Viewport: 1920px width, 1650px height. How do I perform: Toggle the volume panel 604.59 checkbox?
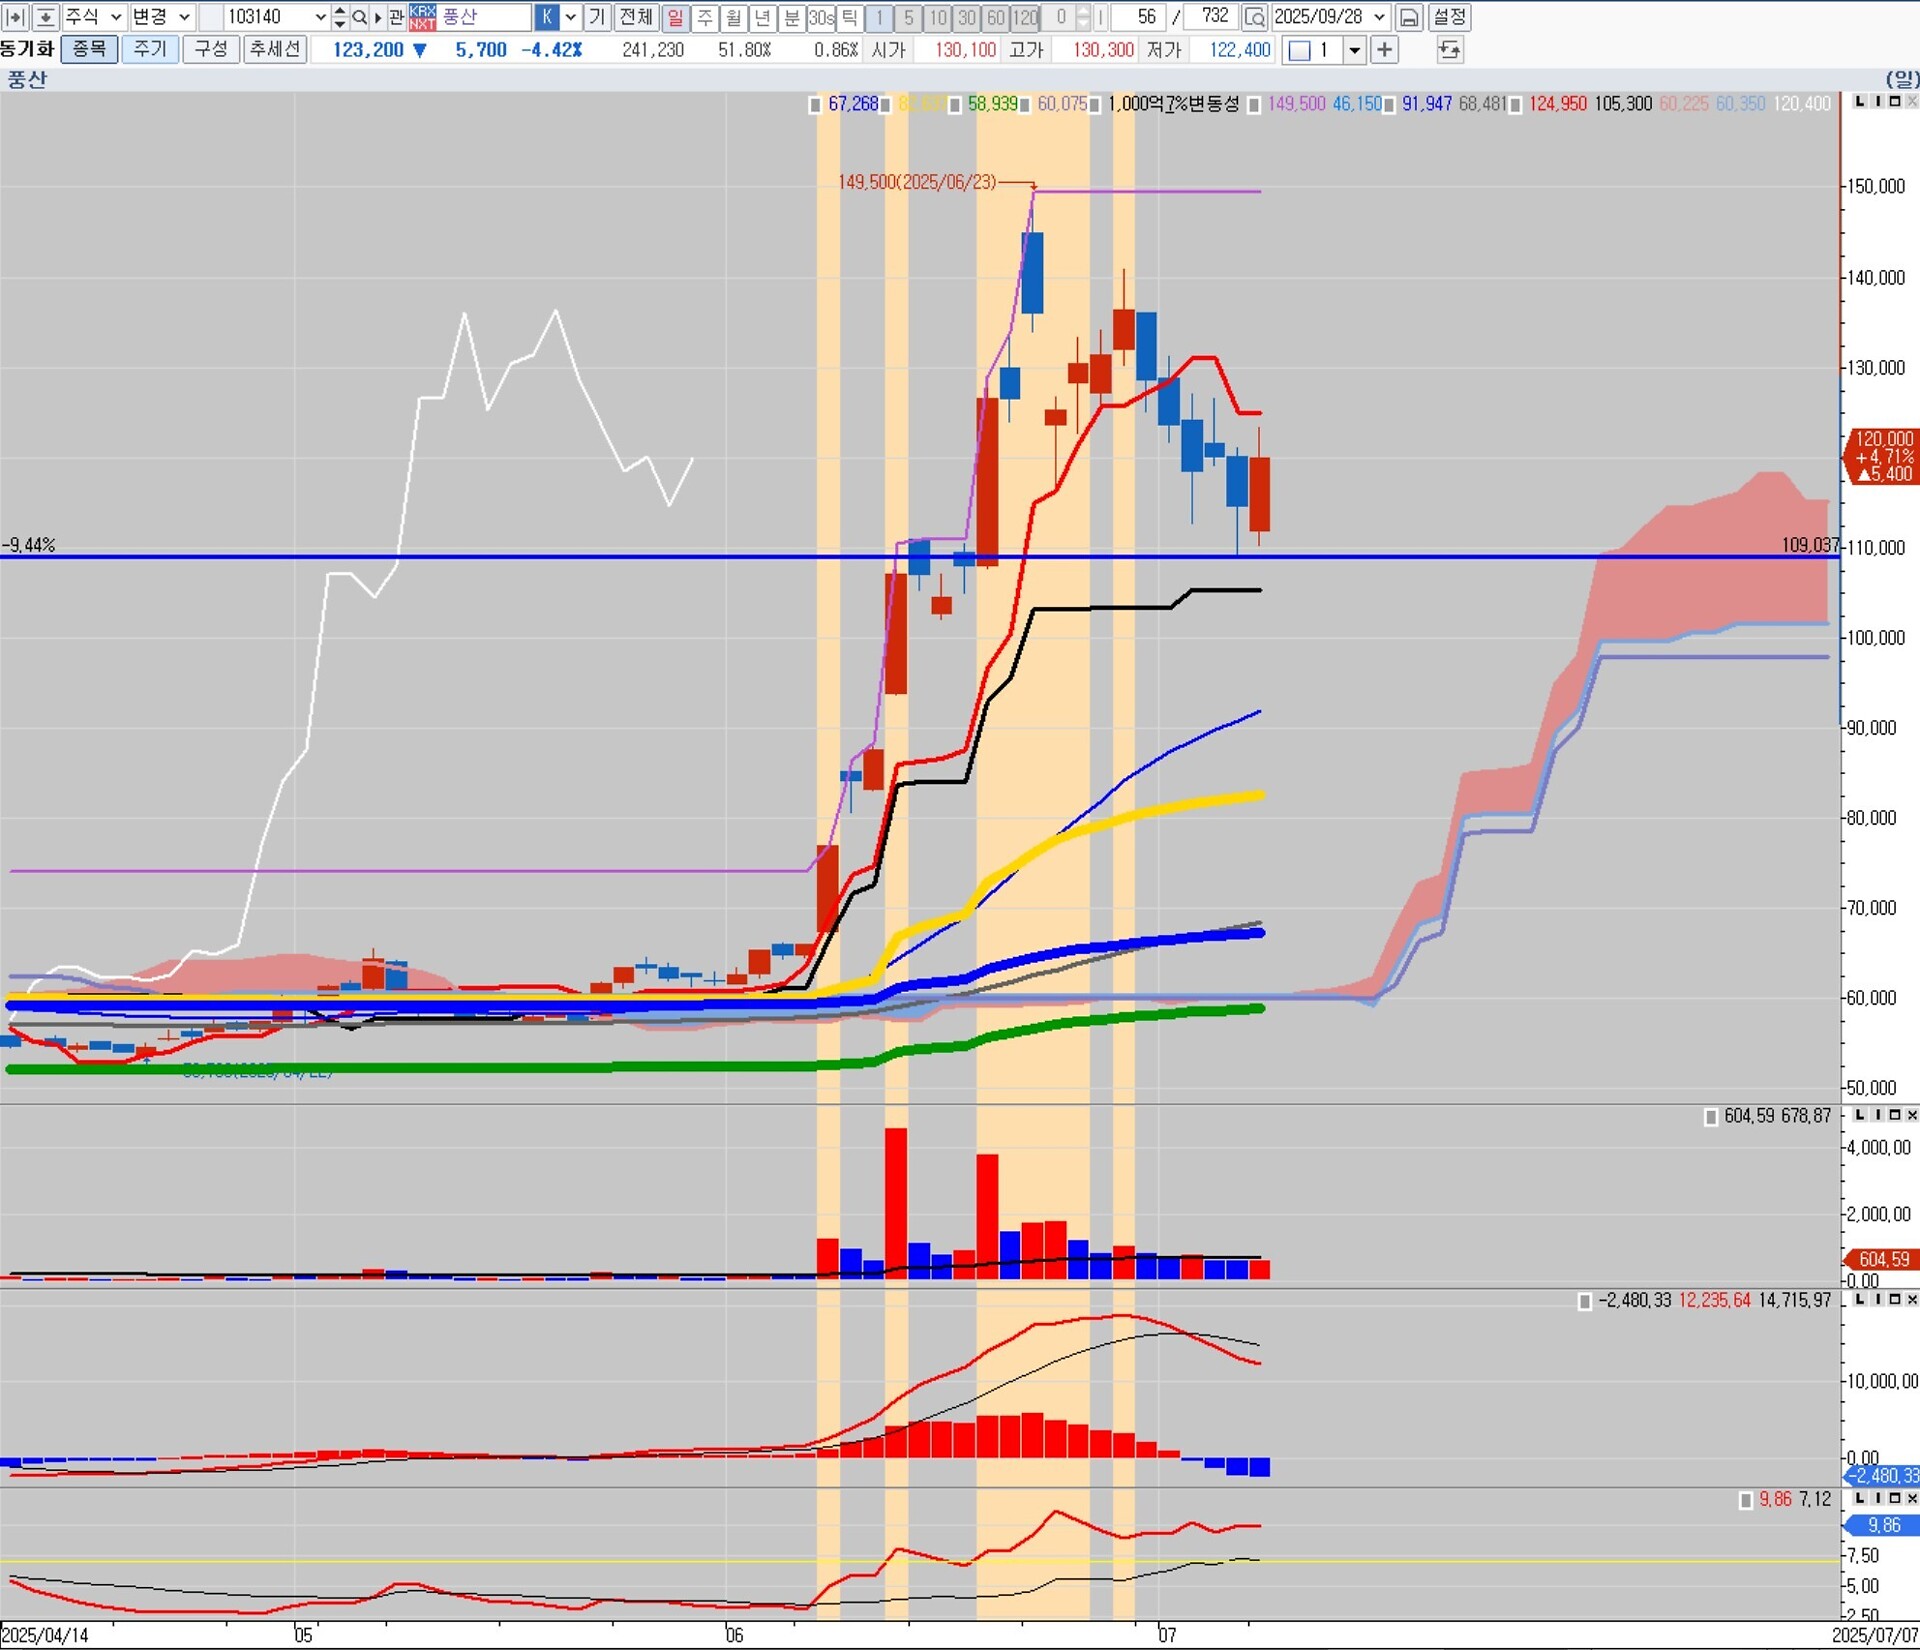coord(1711,1116)
